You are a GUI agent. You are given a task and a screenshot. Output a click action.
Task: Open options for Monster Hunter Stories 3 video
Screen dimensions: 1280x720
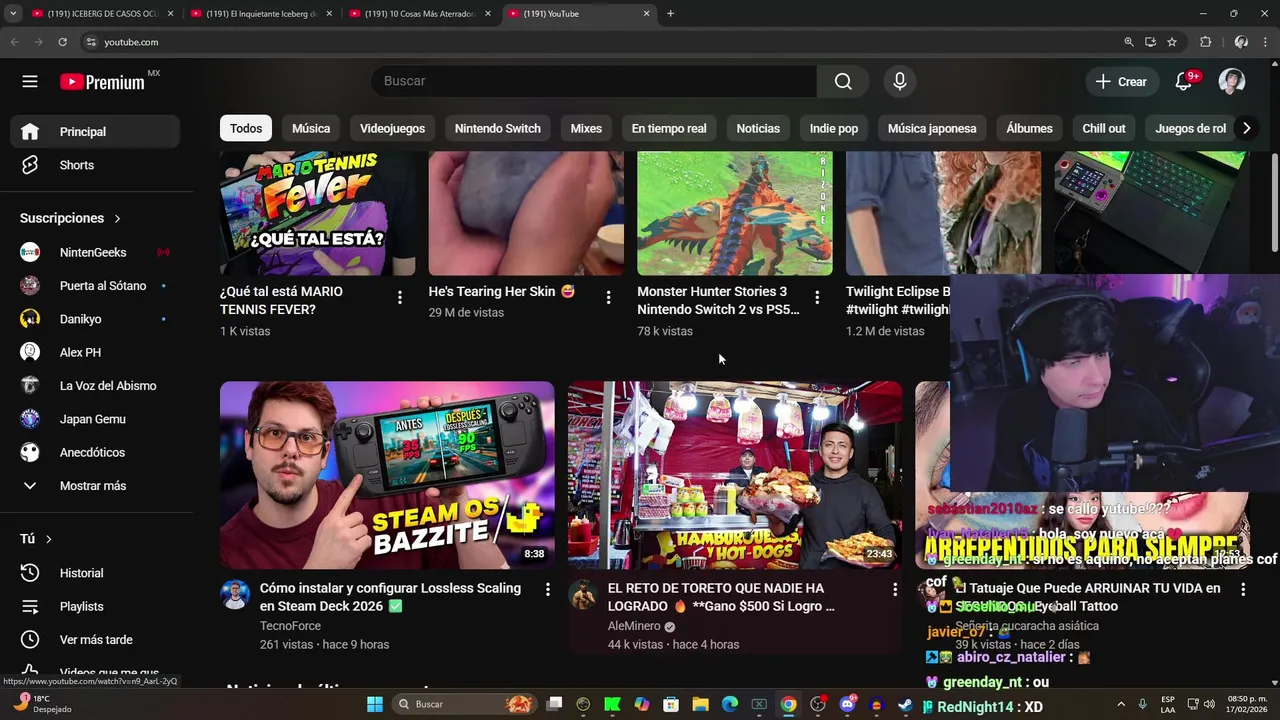(x=817, y=297)
